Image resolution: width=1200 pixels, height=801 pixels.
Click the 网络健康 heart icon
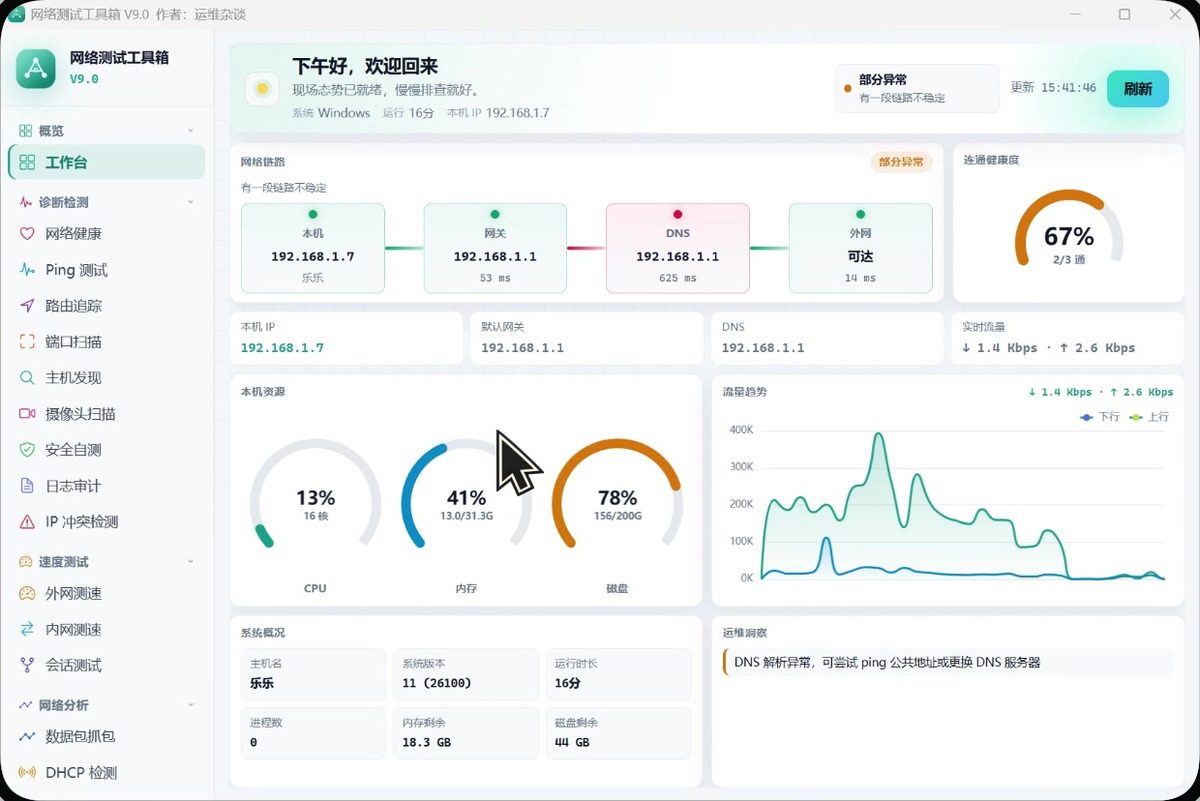coord(27,234)
